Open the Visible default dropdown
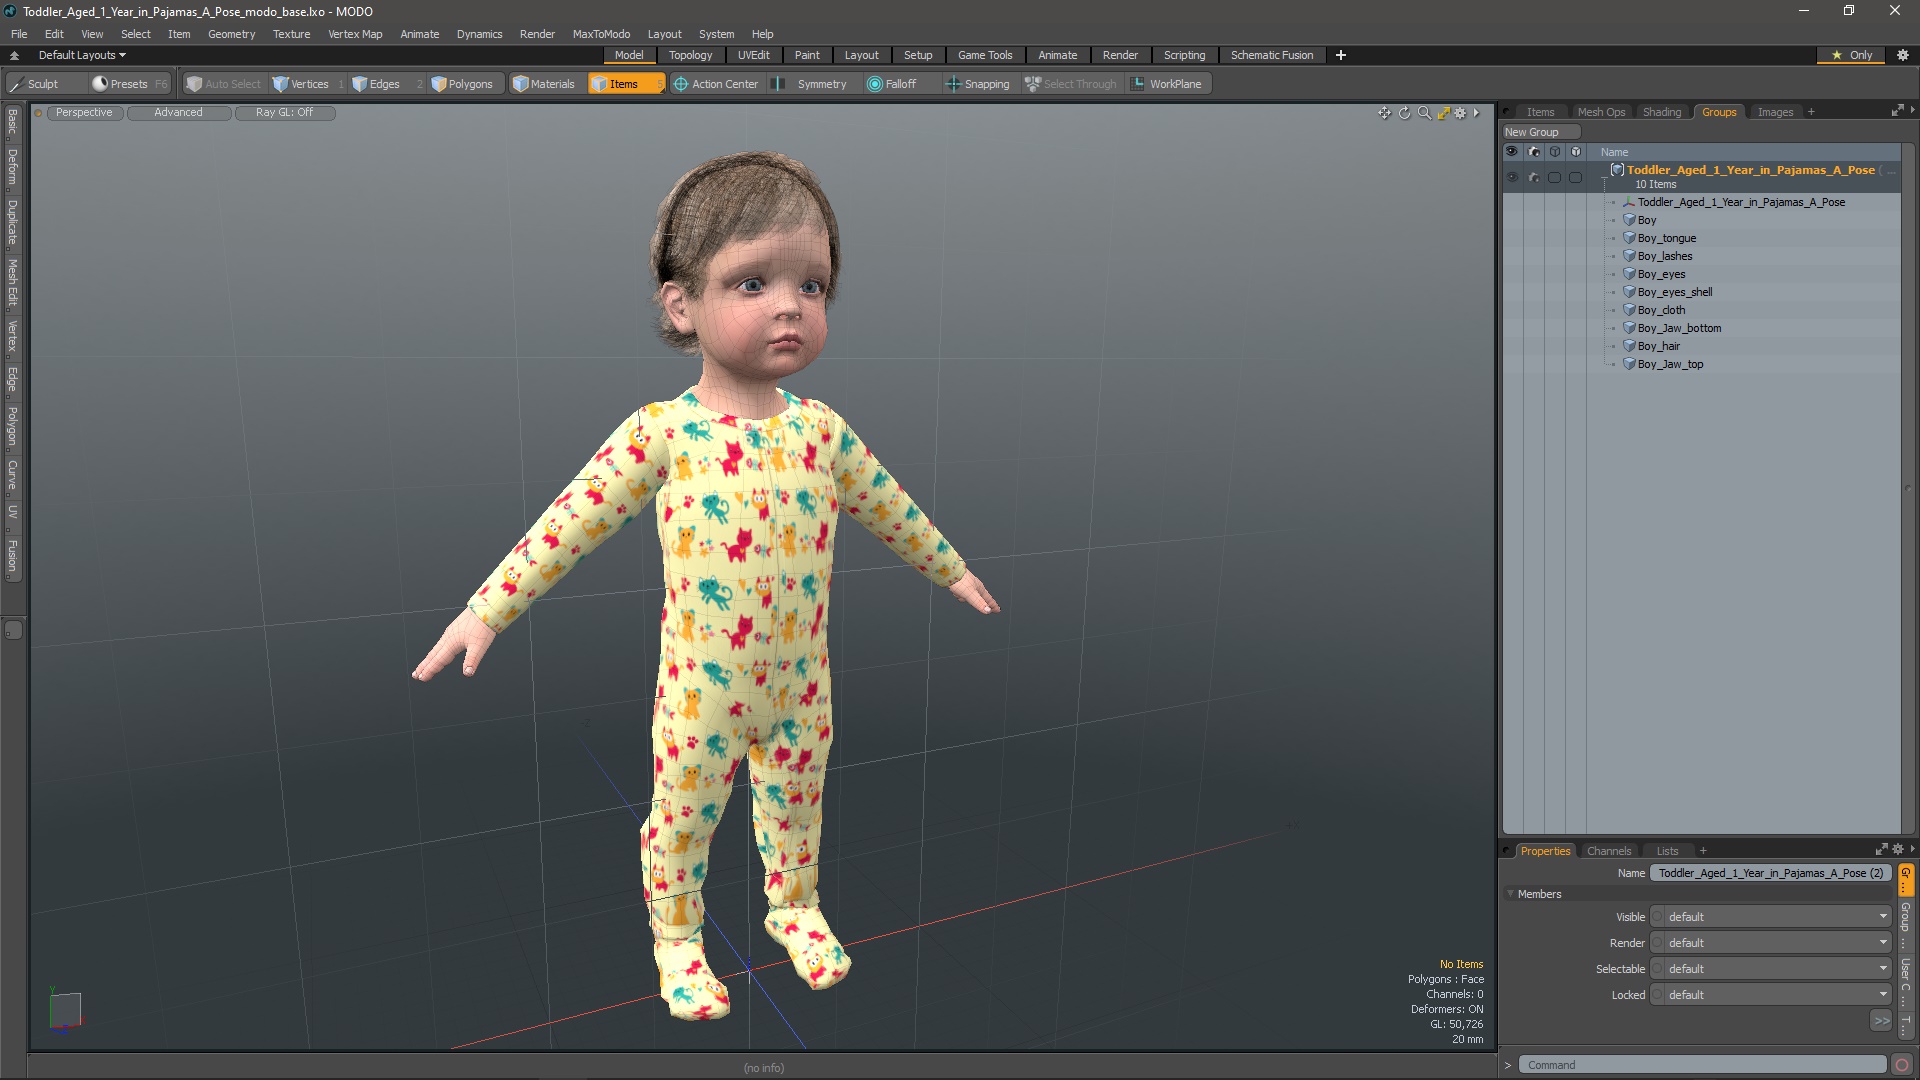The width and height of the screenshot is (1920, 1080). coord(1770,917)
